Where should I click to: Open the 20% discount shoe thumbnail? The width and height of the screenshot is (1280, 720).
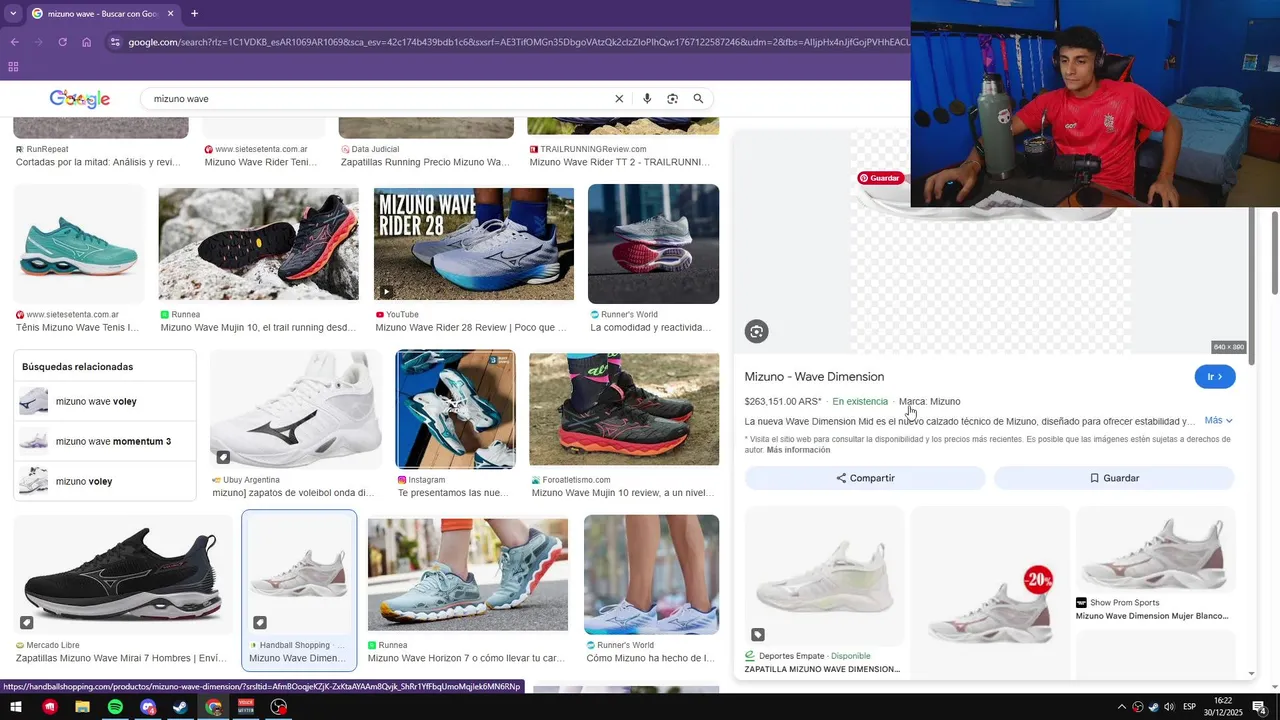[x=990, y=595]
